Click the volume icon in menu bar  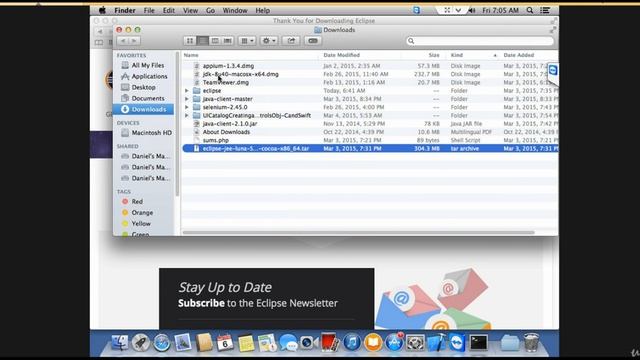(x=472, y=11)
